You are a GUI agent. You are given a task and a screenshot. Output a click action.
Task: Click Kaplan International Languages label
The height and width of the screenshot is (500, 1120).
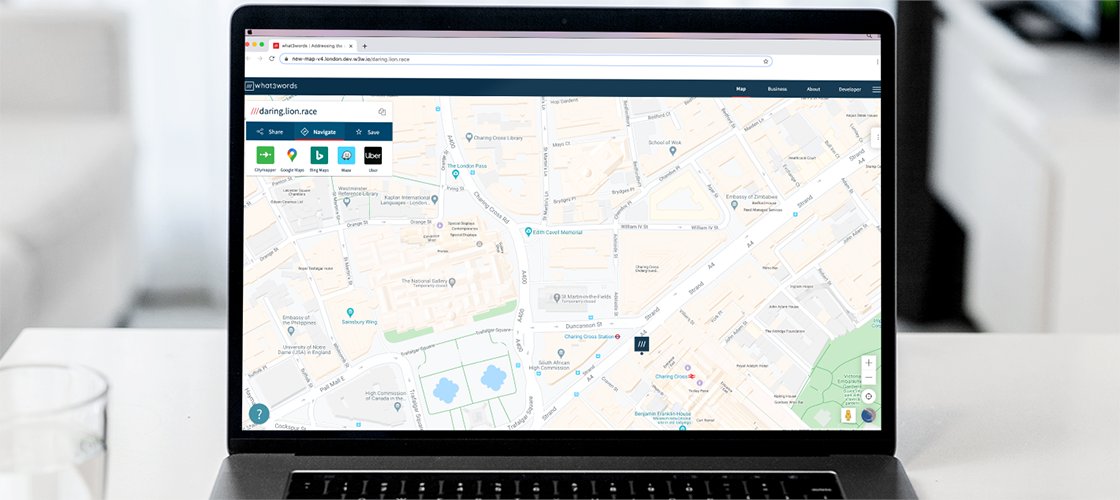[408, 201]
